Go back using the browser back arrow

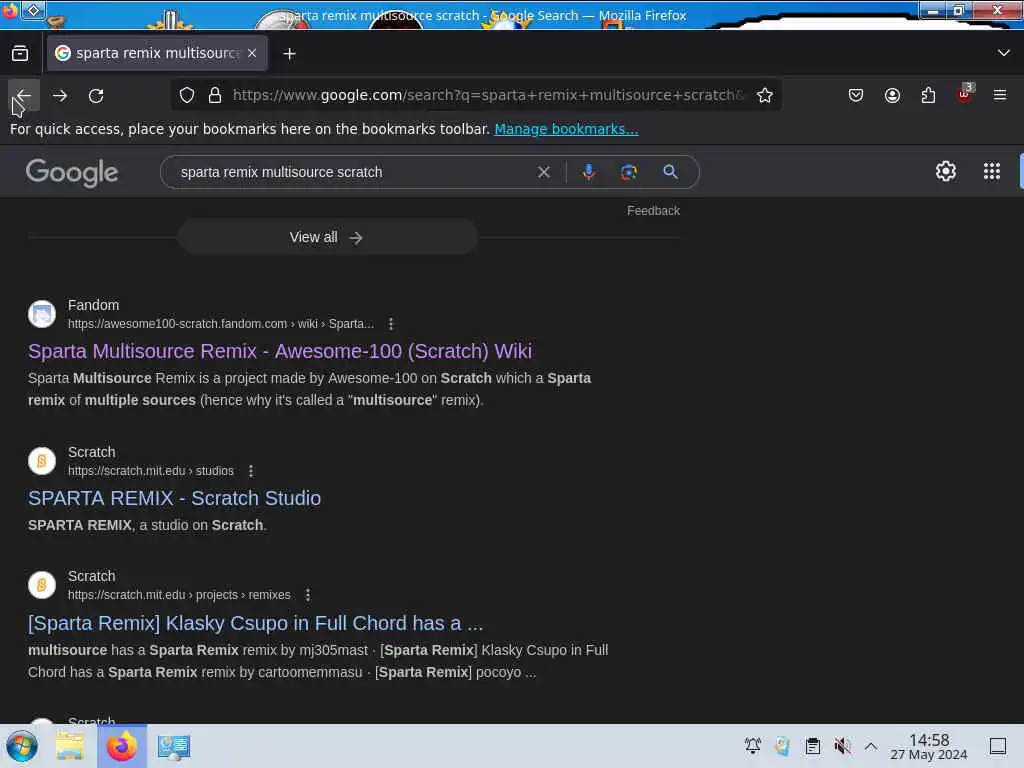click(24, 95)
